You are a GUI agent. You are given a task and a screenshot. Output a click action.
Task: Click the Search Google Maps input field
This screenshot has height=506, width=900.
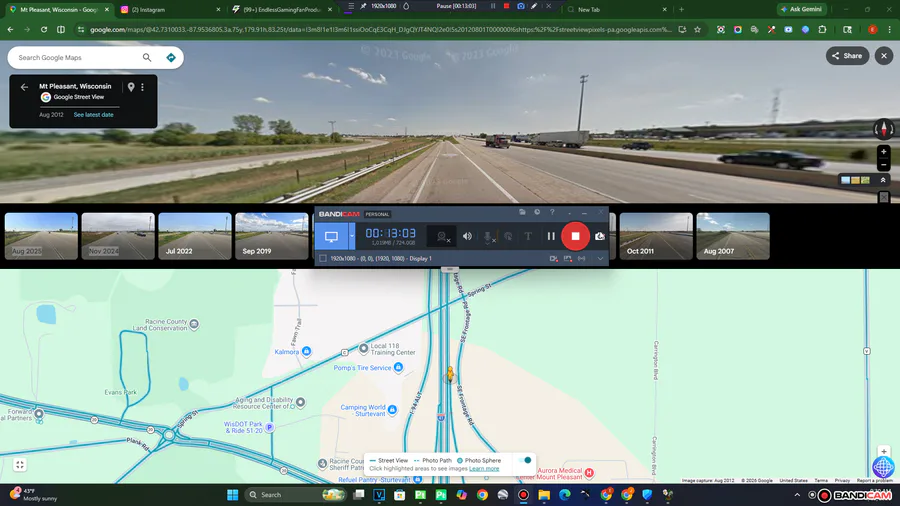[77, 57]
